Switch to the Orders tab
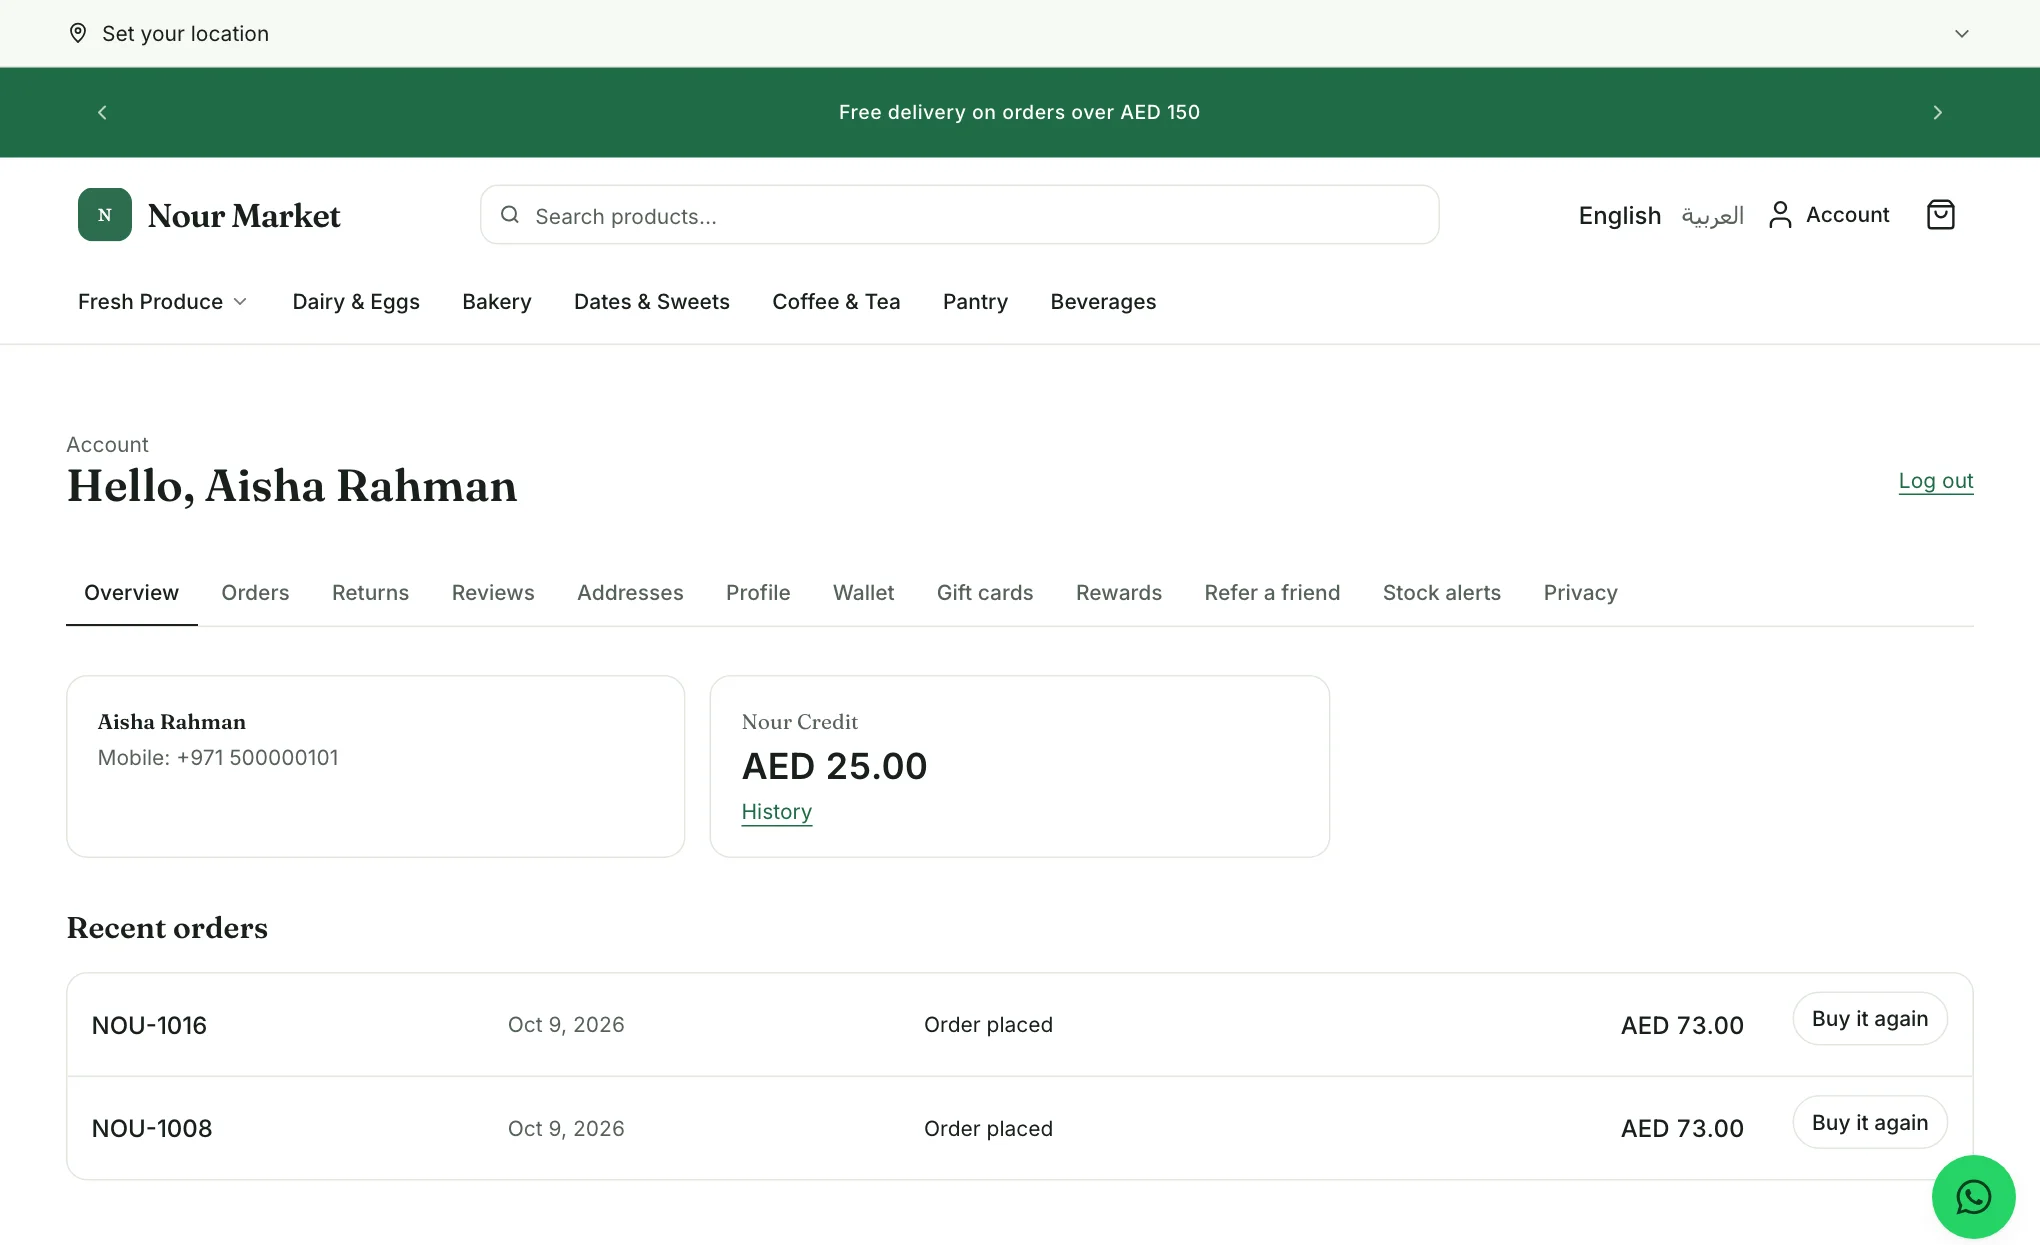Image resolution: width=2040 pixels, height=1245 pixels. [255, 593]
